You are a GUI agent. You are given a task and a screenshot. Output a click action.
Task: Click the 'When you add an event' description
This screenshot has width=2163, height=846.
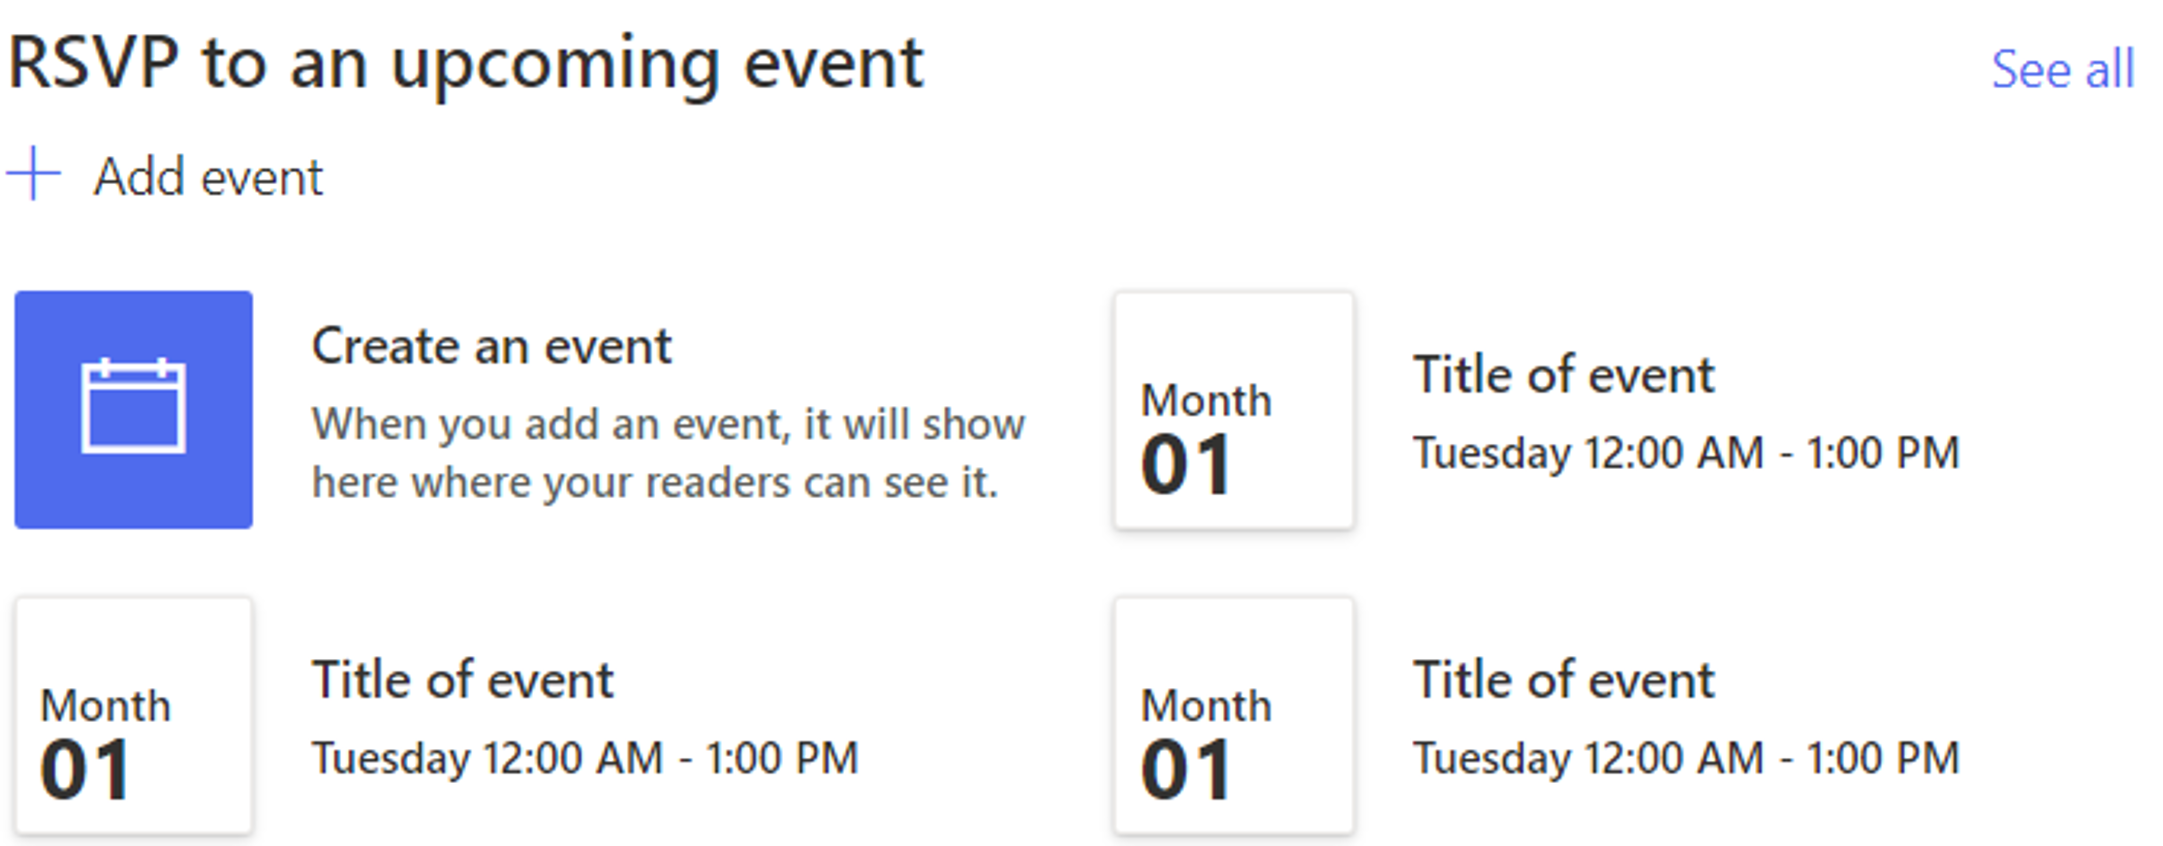point(668,452)
